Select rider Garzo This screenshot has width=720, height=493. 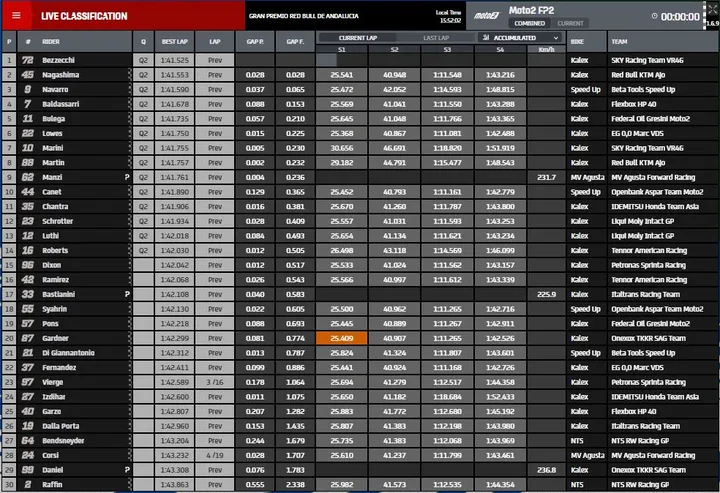point(51,411)
